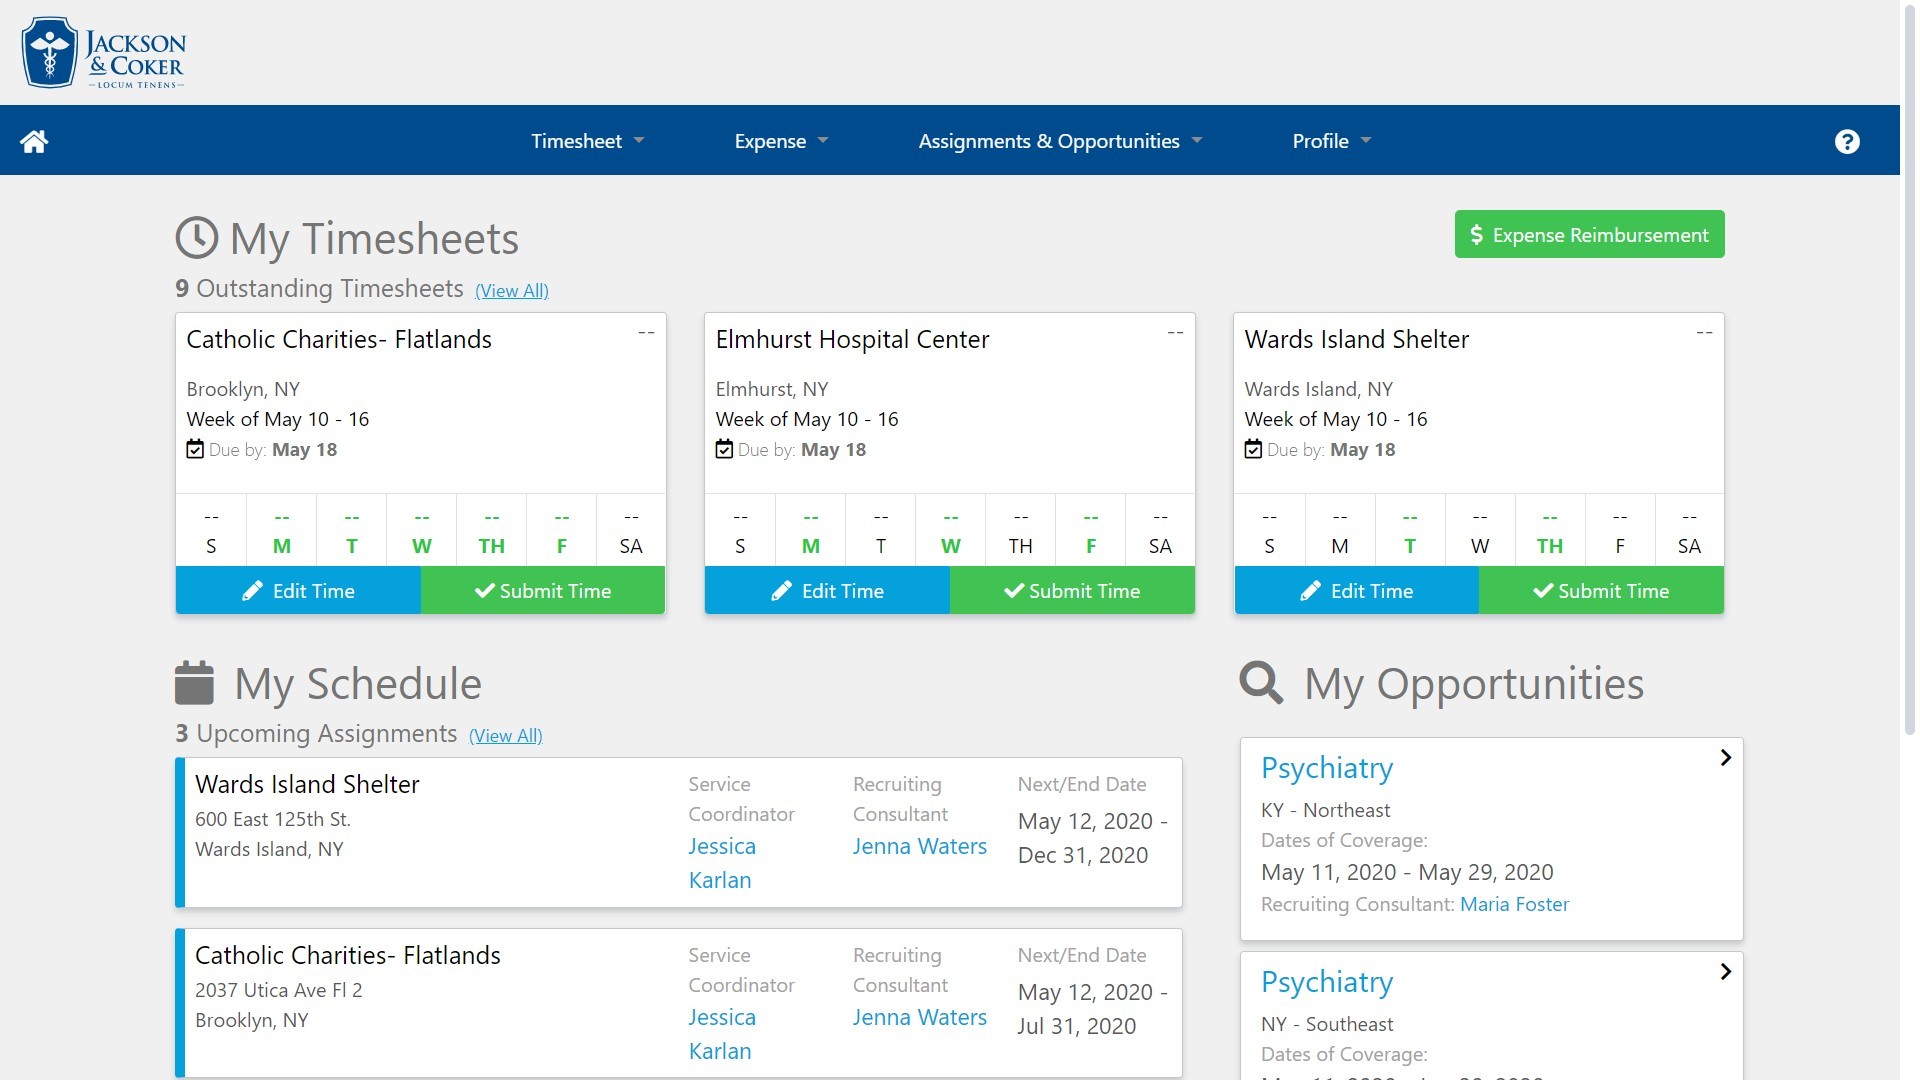The width and height of the screenshot is (1920, 1080).
Task: Click the calendar icon beside My Schedule
Action: coord(194,683)
